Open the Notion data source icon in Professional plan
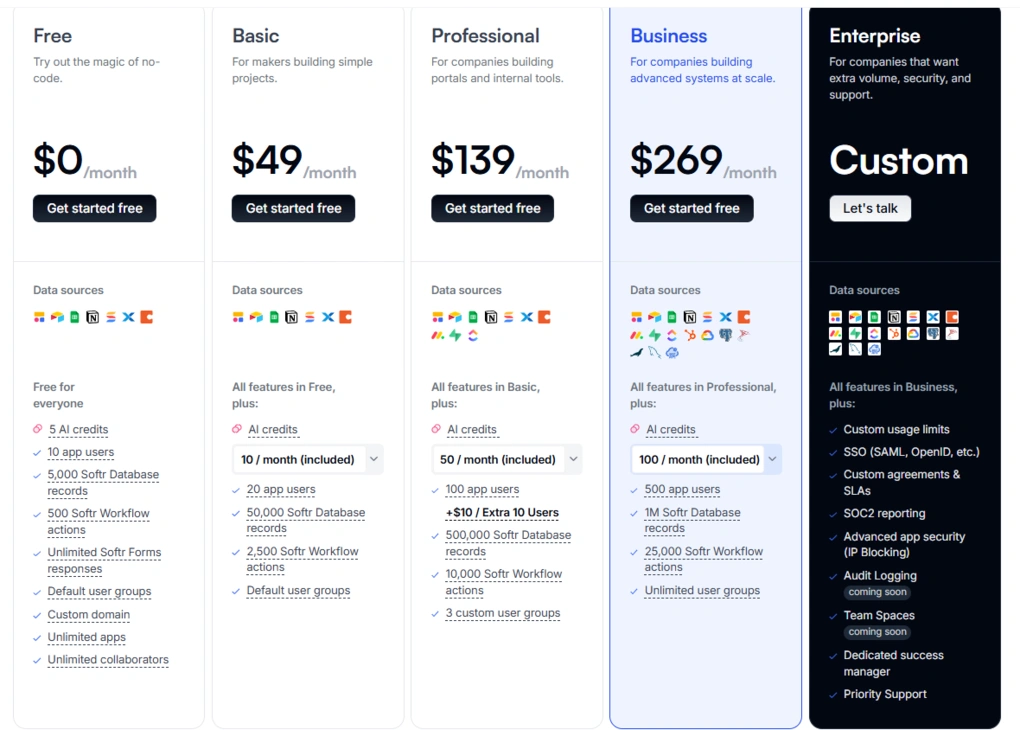This screenshot has width=1020, height=730. 492,316
